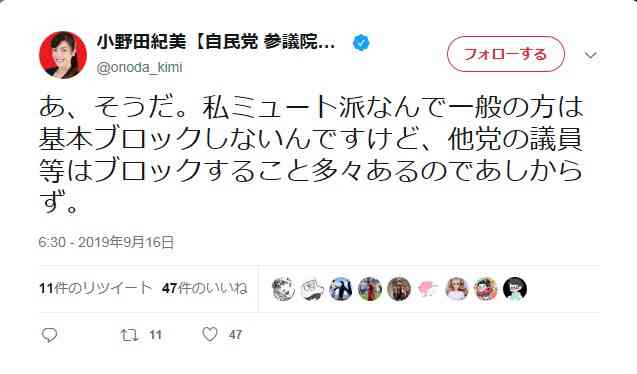This screenshot has height=374, width=637.
Task: Open the last liker avatar with black hair
Action: pyautogui.click(x=515, y=289)
